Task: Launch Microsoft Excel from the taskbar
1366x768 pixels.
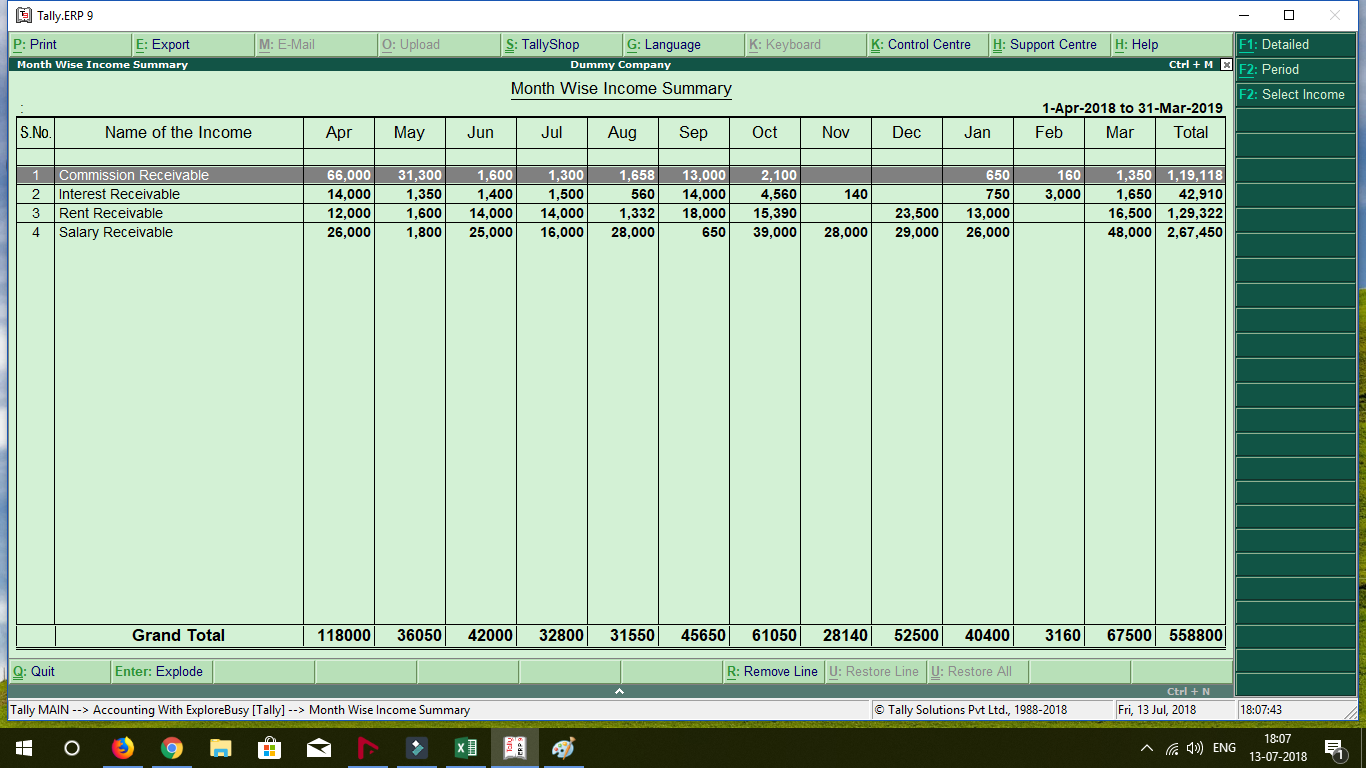Action: click(x=464, y=747)
